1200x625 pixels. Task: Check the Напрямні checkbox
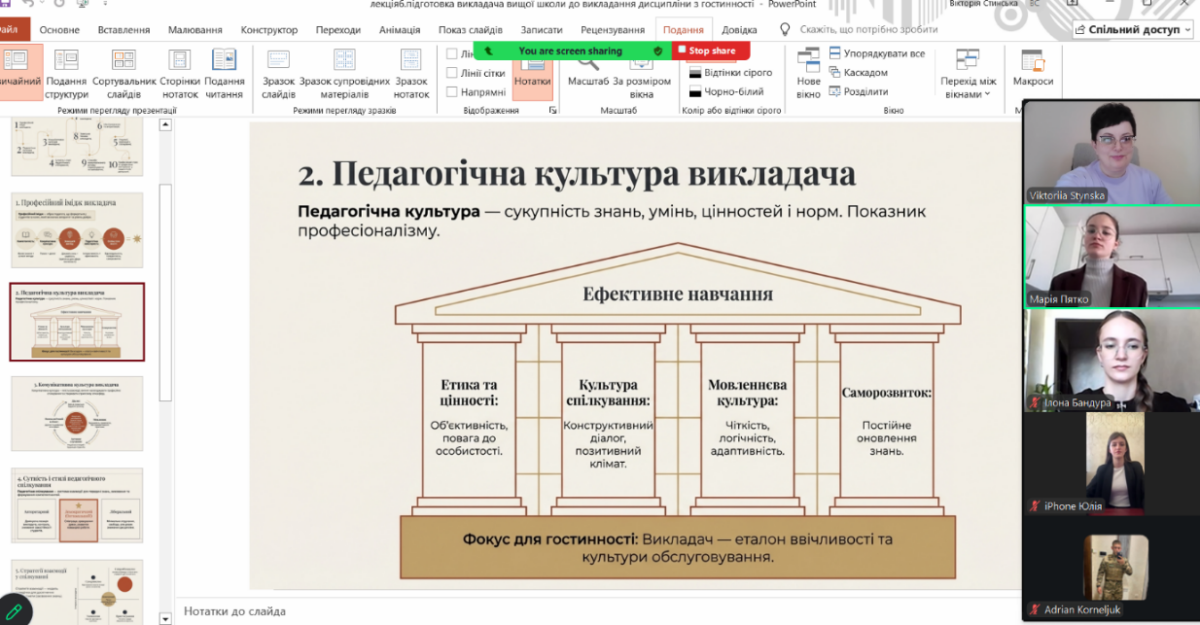(453, 92)
